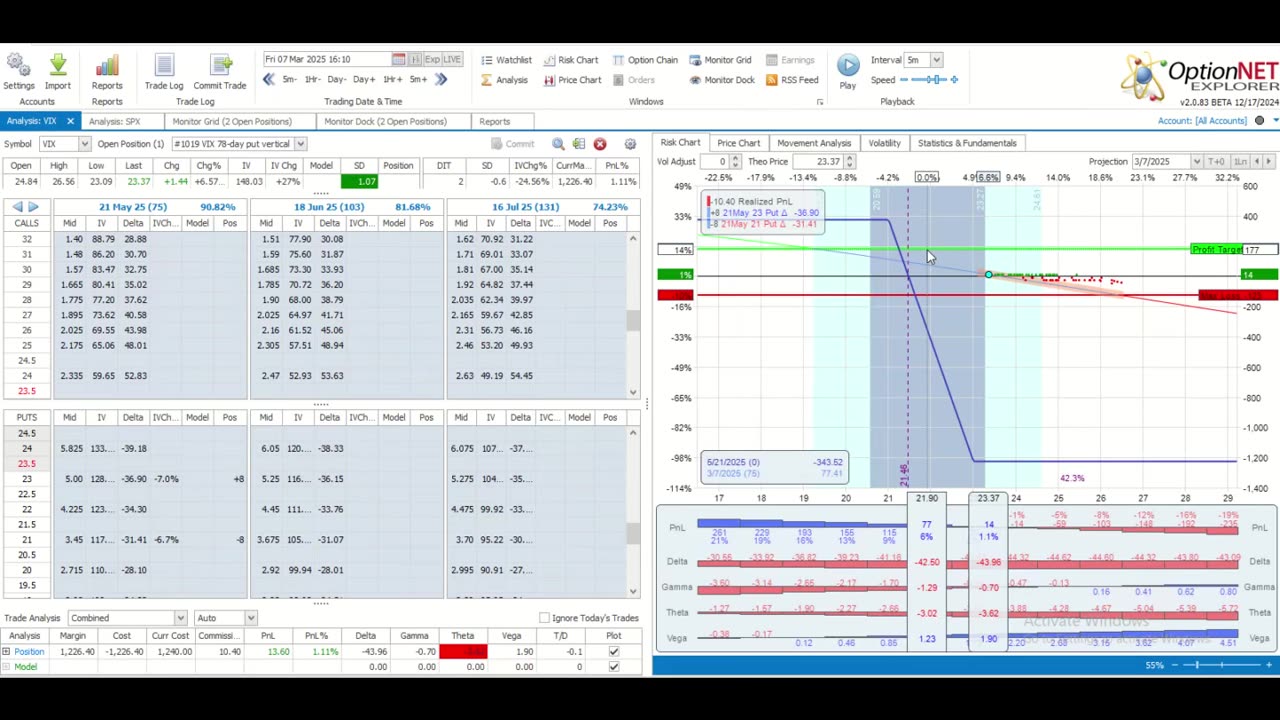Image resolution: width=1280 pixels, height=720 pixels.
Task: Click the chart zoom slider at bottom right
Action: [x=1222, y=665]
